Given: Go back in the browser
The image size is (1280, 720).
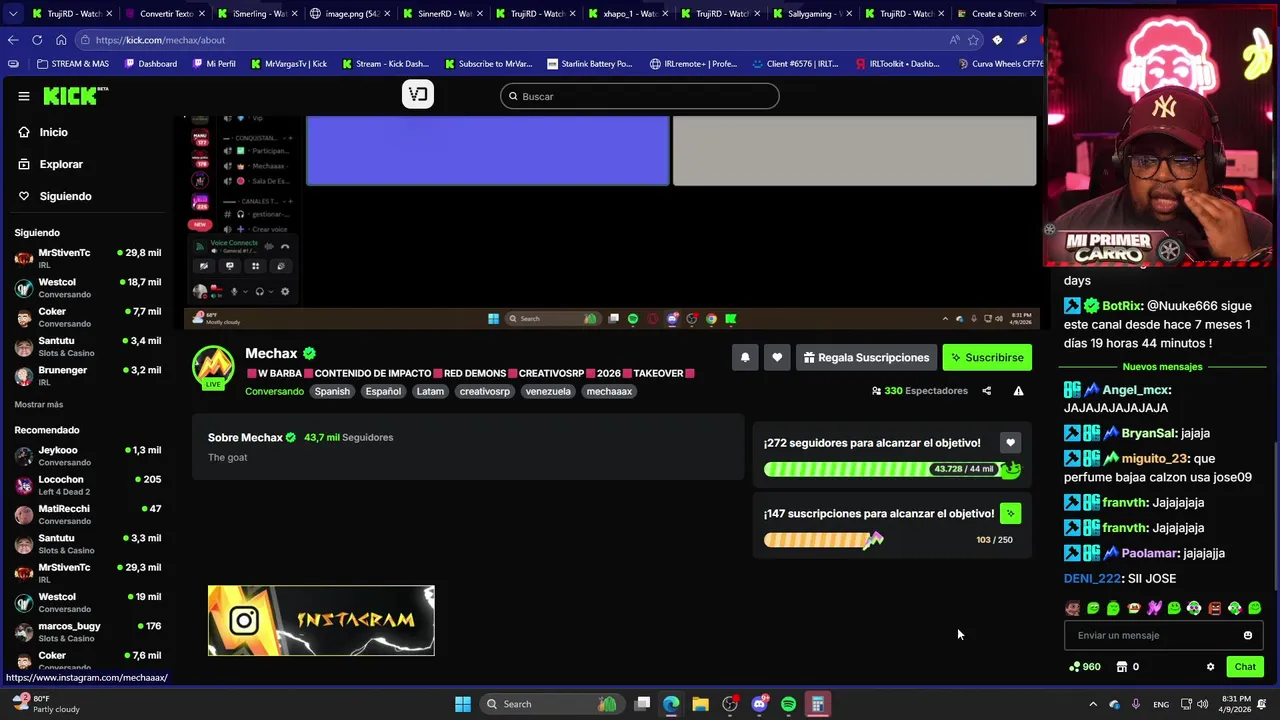Looking at the screenshot, I should coord(13,40).
